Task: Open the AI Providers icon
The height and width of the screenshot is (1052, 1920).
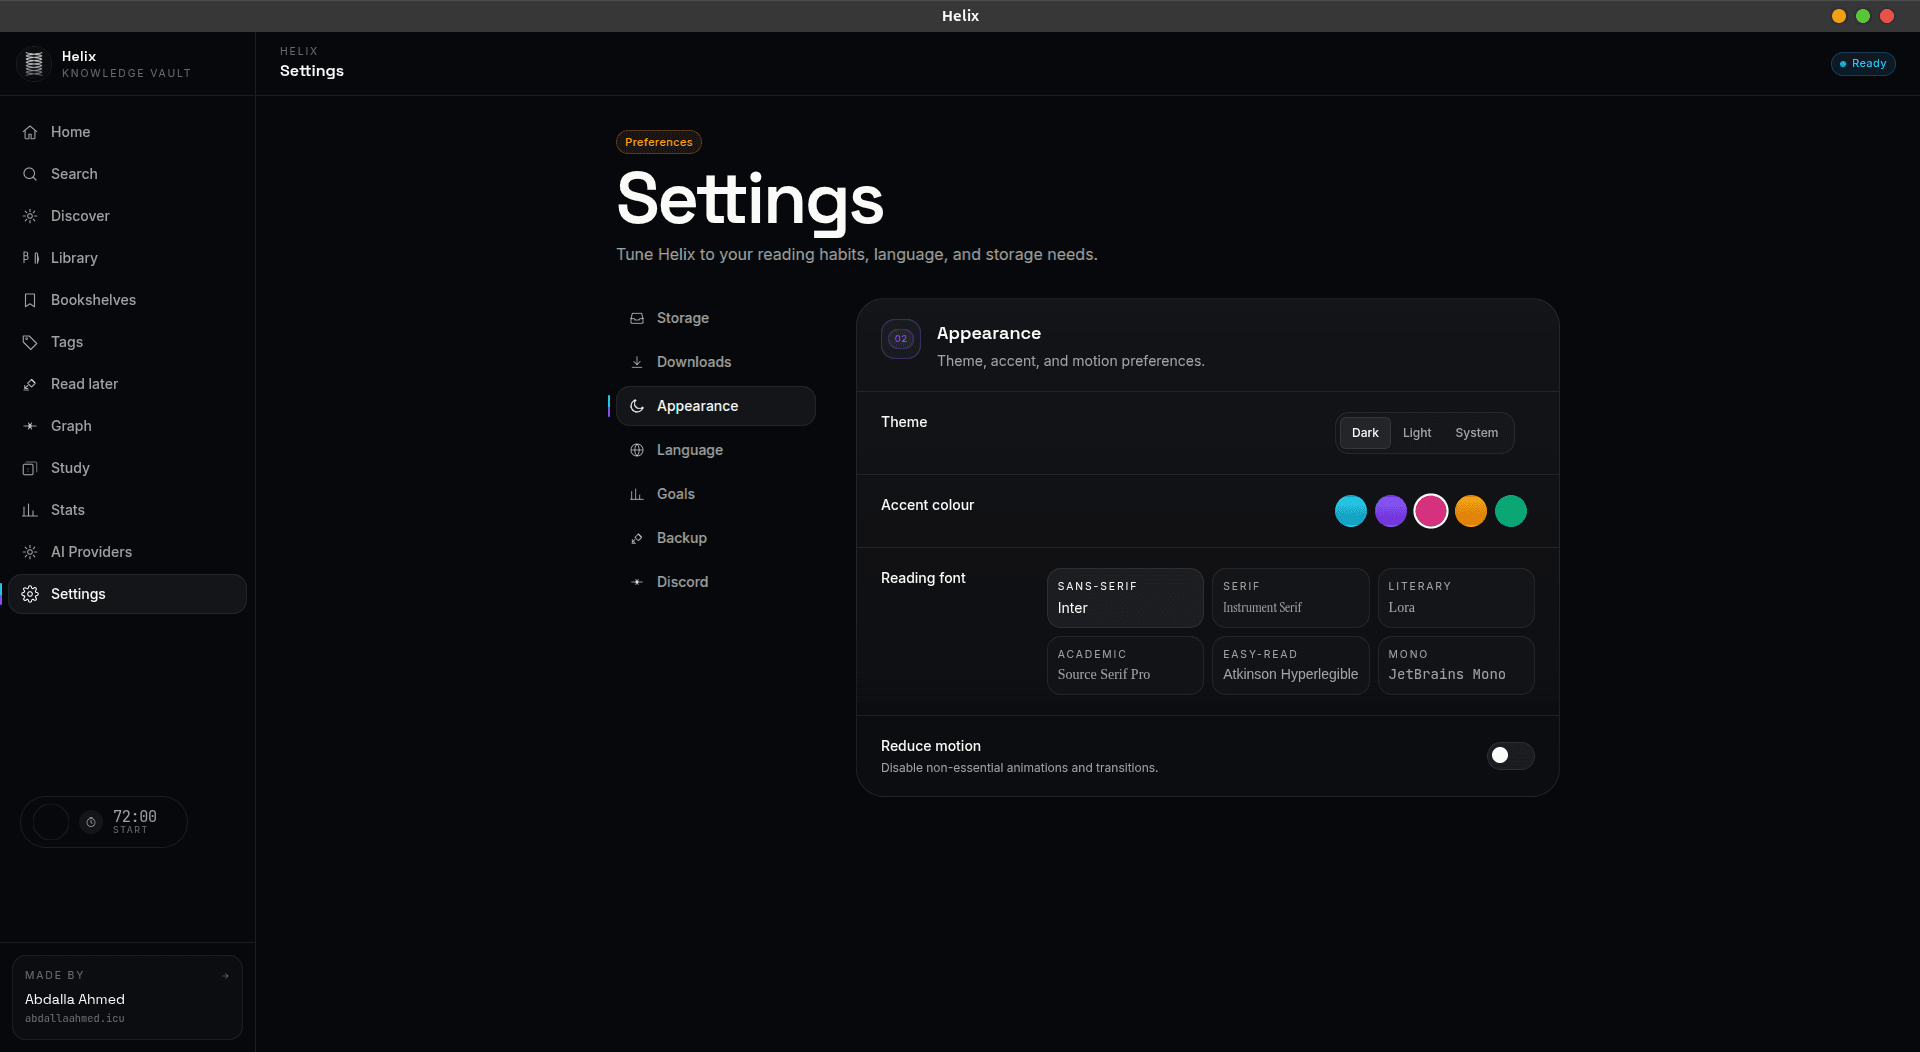Action: (x=30, y=552)
